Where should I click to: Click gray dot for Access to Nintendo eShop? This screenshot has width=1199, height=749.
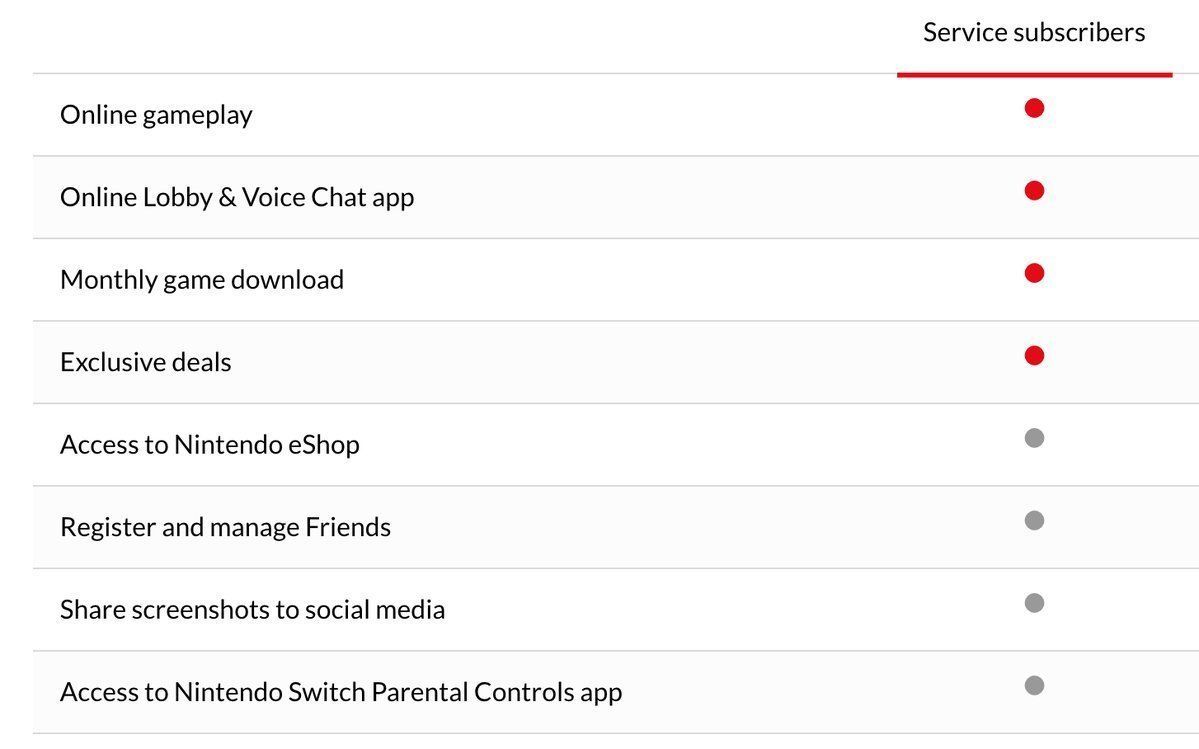tap(1034, 438)
